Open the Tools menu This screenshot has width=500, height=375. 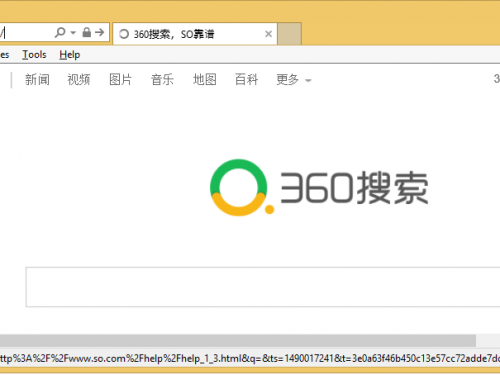(34, 55)
